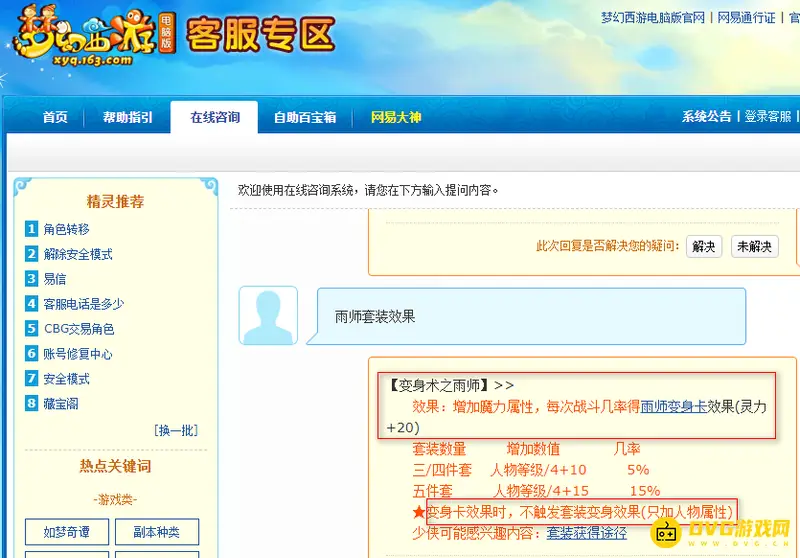The height and width of the screenshot is (558, 800).
Task: Click the 热点关键词 heading
Action: (115, 466)
